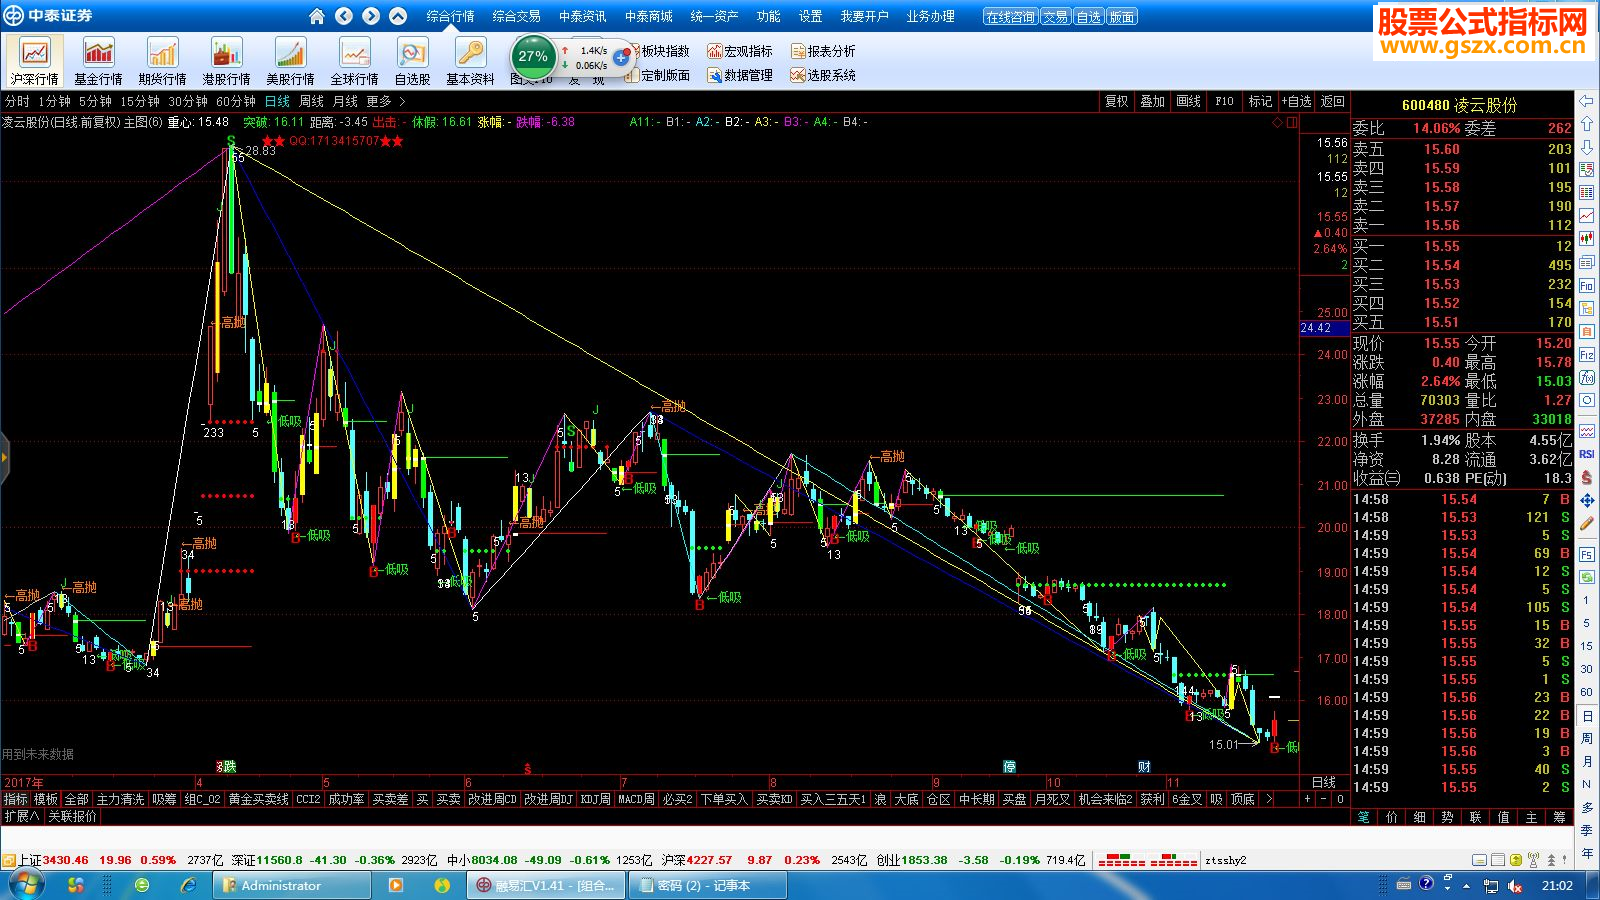
Task: Open 功能 menu
Action: pyautogui.click(x=768, y=16)
